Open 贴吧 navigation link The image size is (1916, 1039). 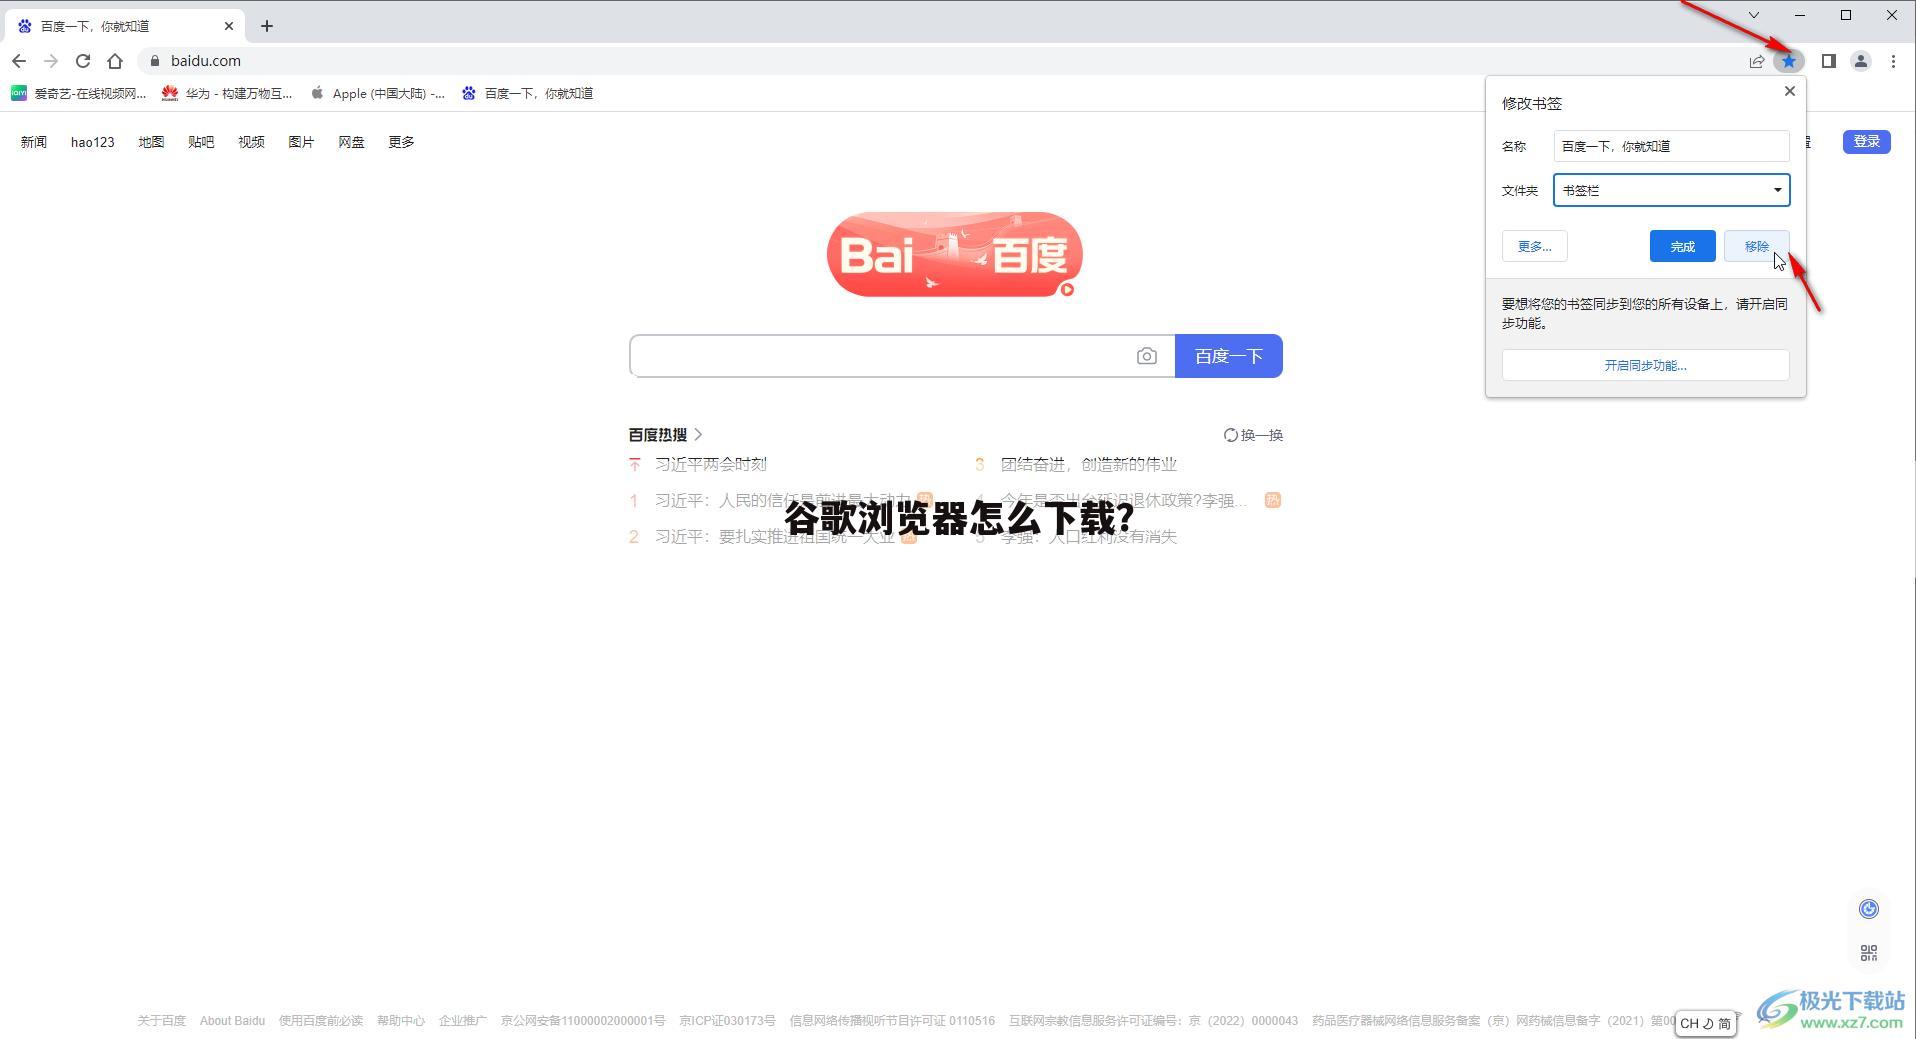201,142
